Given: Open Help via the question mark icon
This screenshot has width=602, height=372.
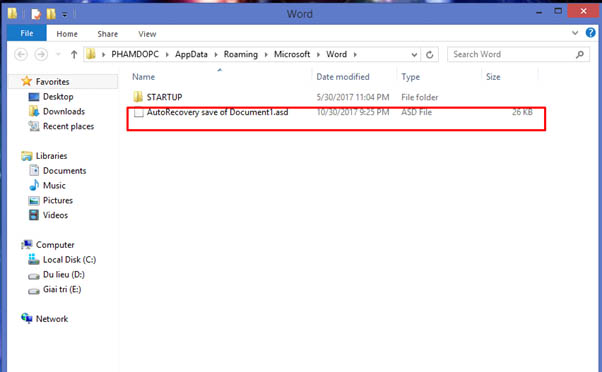Looking at the screenshot, I should click(590, 33).
